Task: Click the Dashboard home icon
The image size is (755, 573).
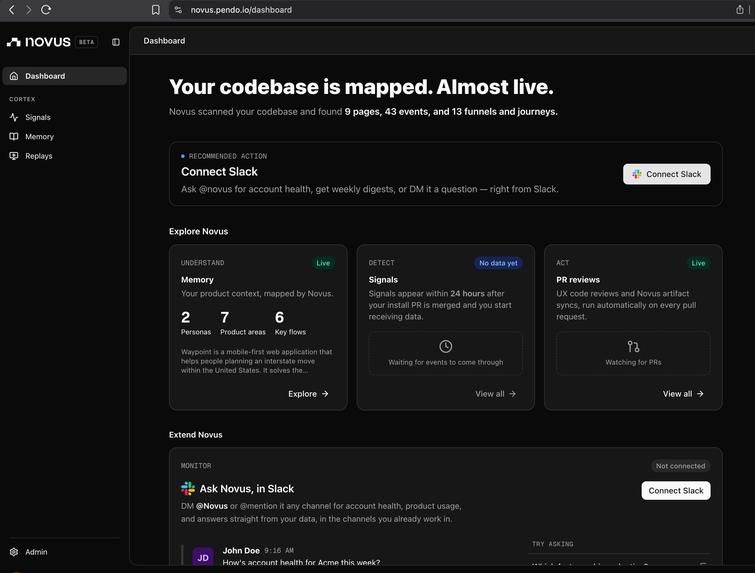Action: coord(14,76)
